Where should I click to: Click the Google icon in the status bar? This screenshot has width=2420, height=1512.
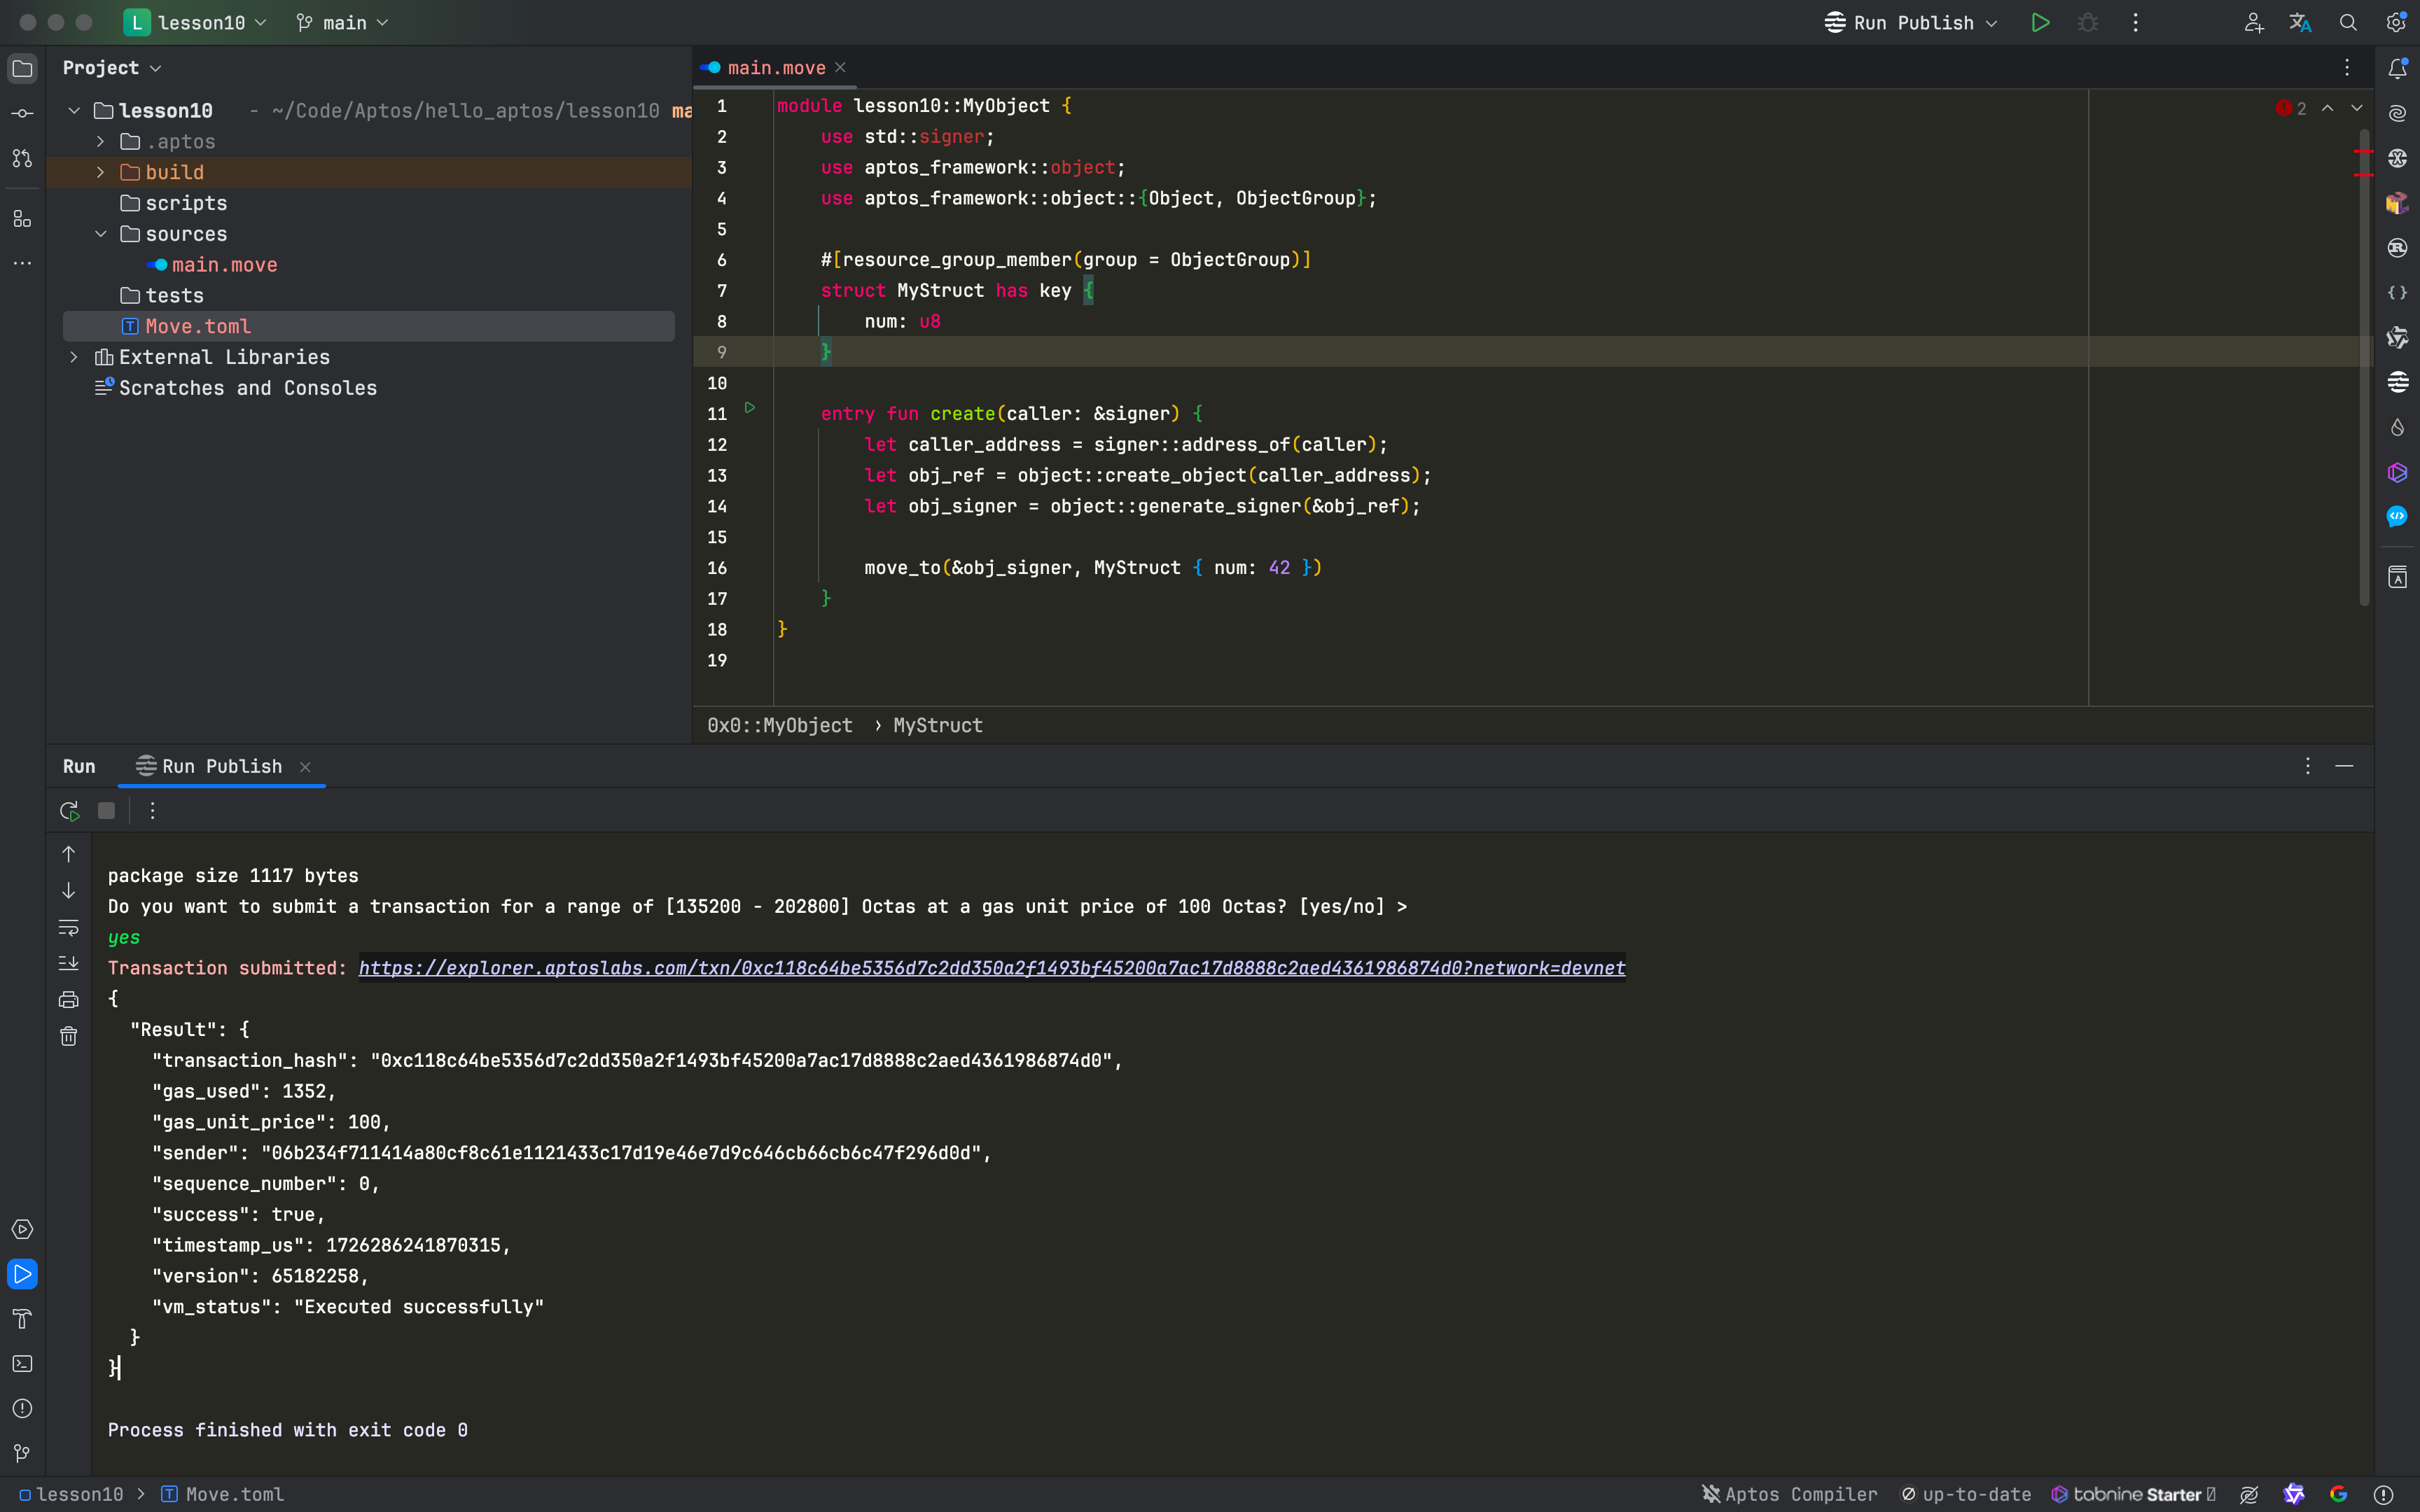coord(2338,1494)
